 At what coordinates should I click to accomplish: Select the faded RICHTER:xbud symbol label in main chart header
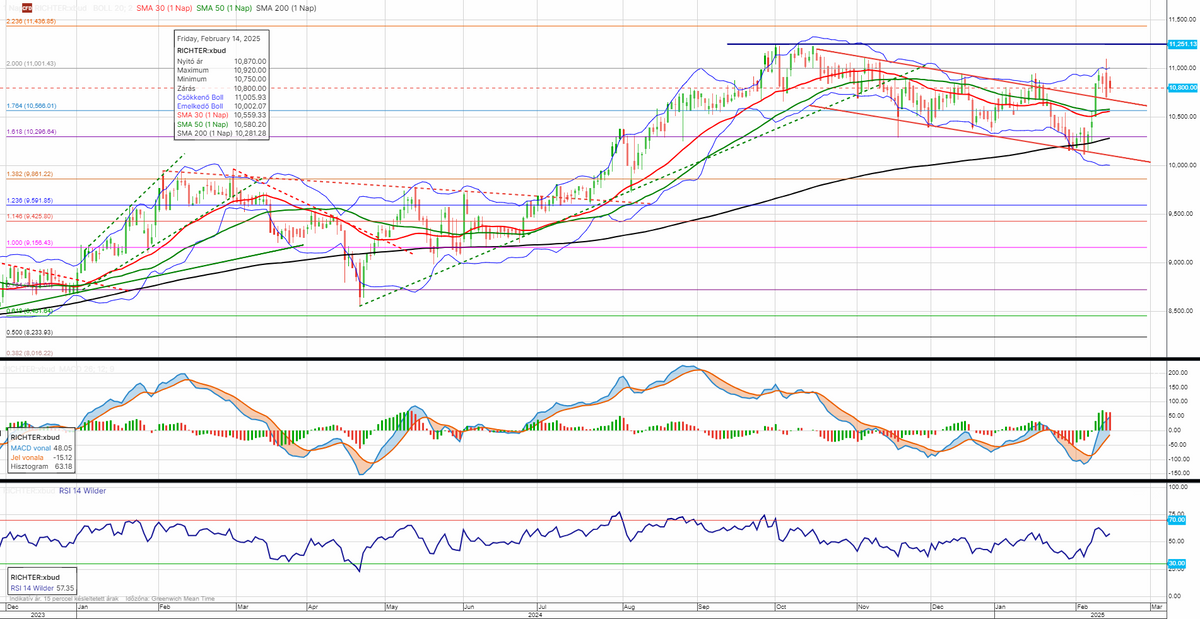tap(63, 7)
